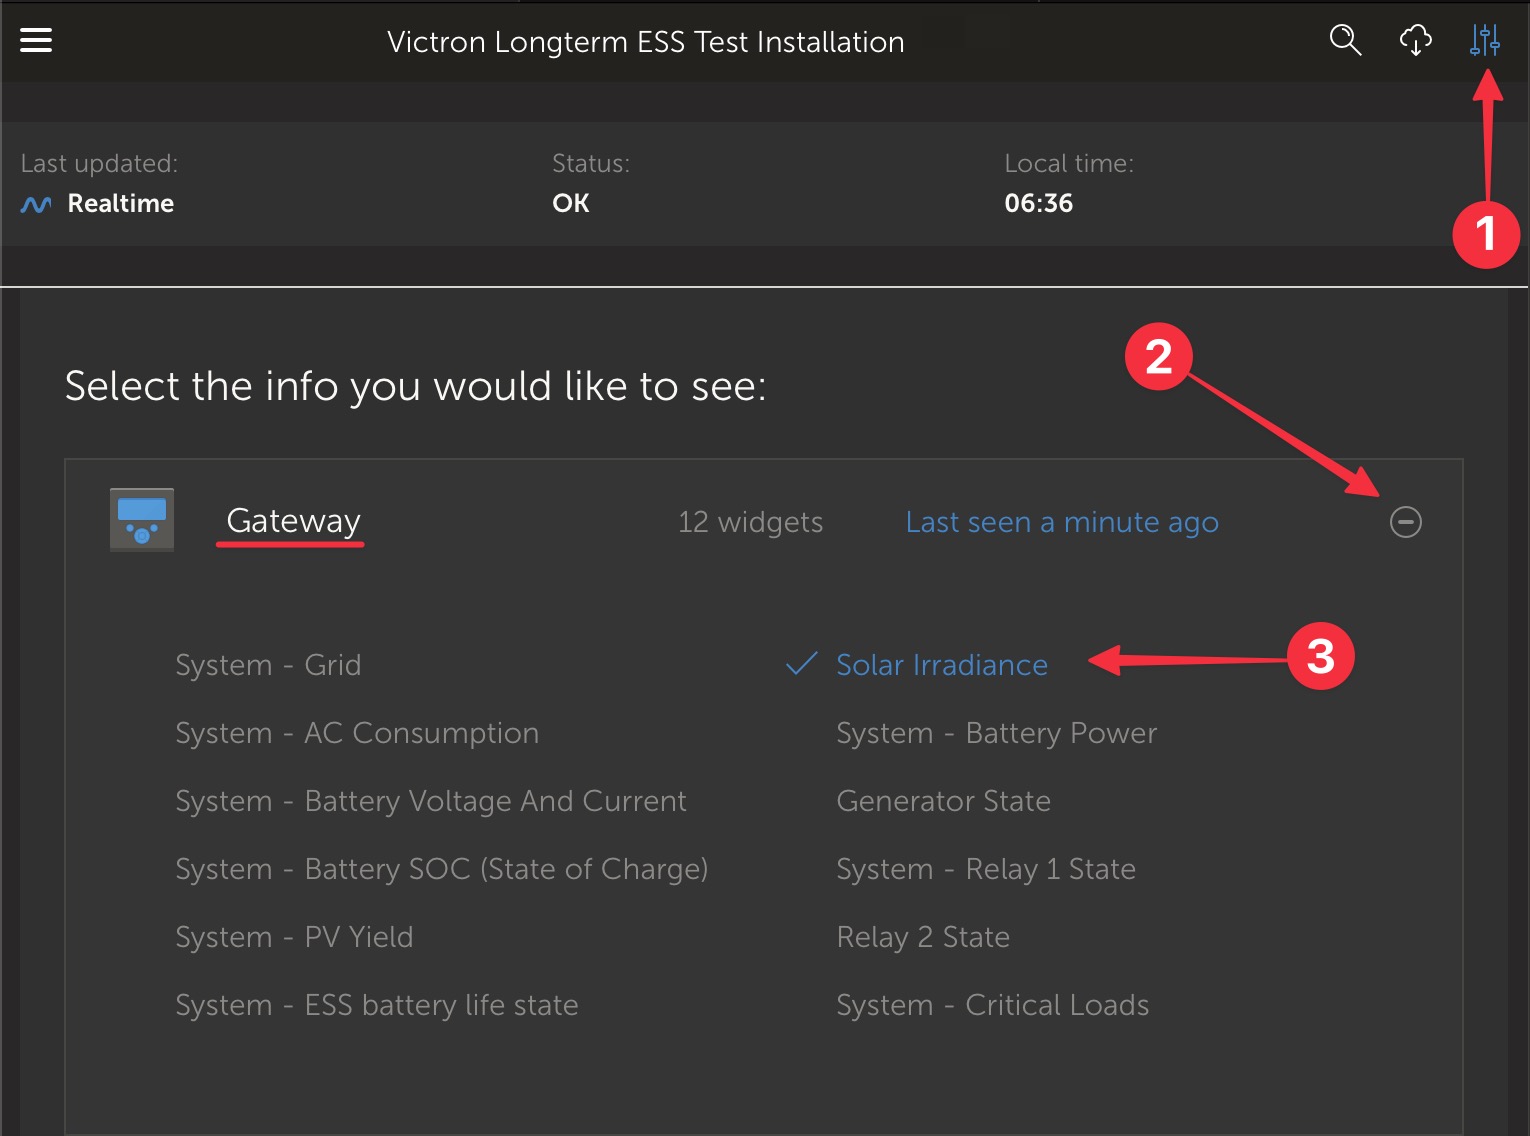
Task: Open the download/export cloud icon
Action: [x=1415, y=40]
